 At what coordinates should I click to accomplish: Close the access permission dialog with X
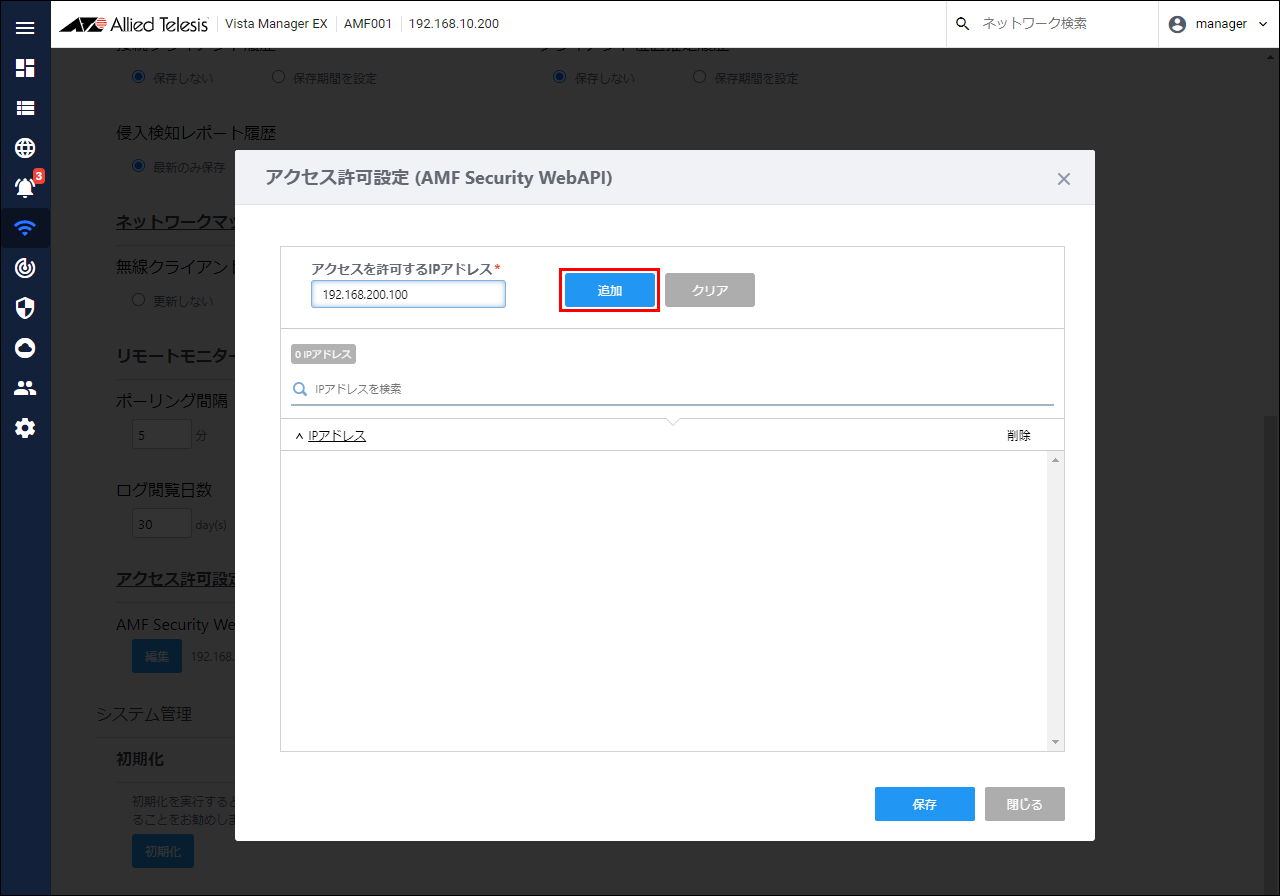coord(1063,179)
